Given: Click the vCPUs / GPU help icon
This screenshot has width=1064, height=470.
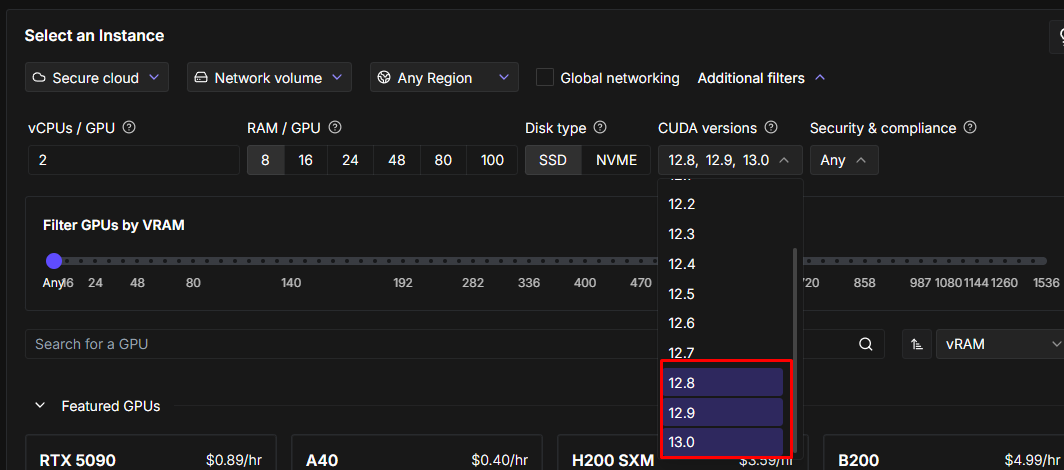Looking at the screenshot, I should 129,128.
